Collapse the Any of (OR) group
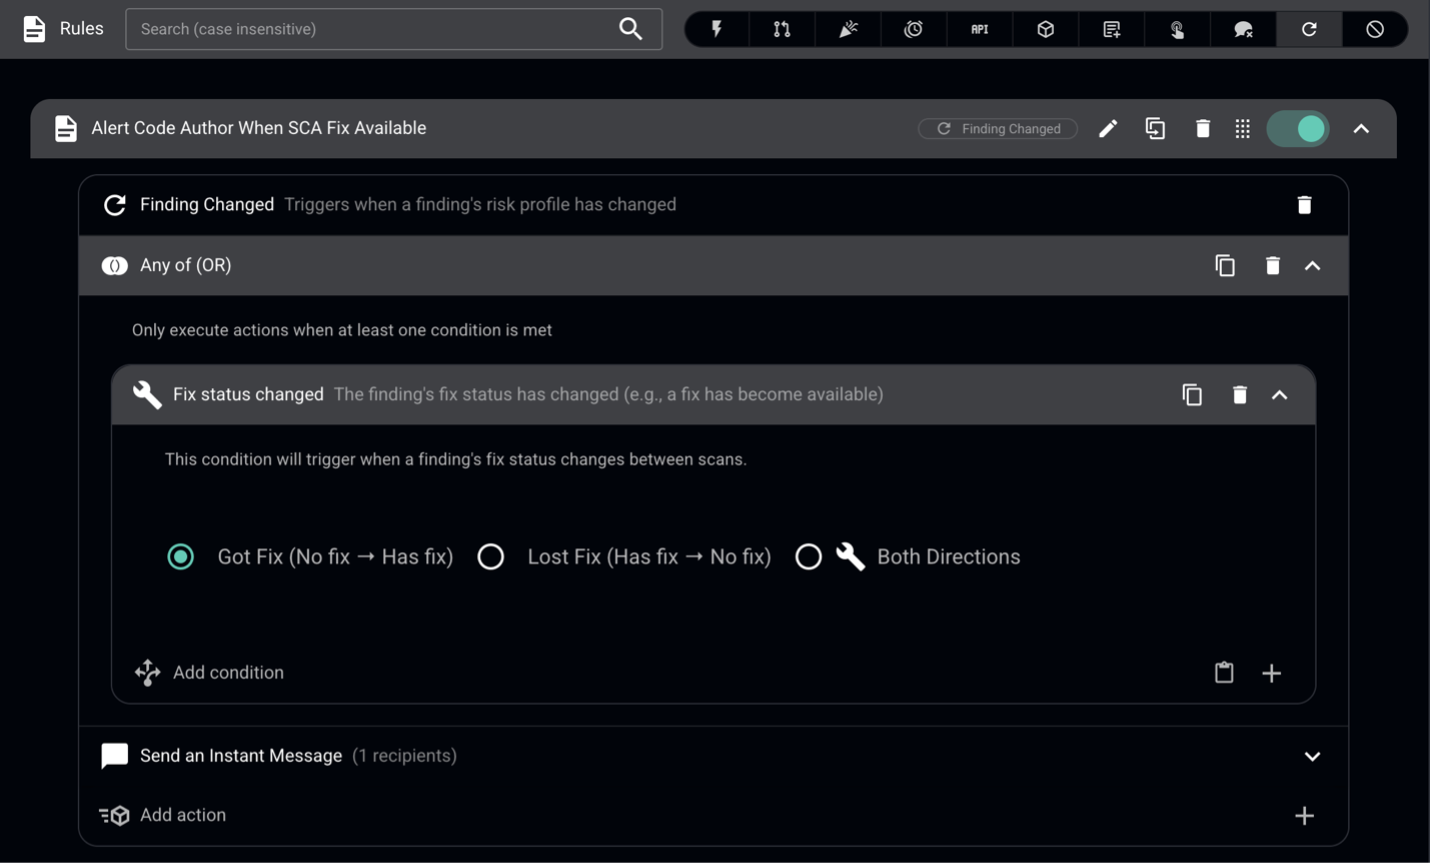 coord(1313,266)
